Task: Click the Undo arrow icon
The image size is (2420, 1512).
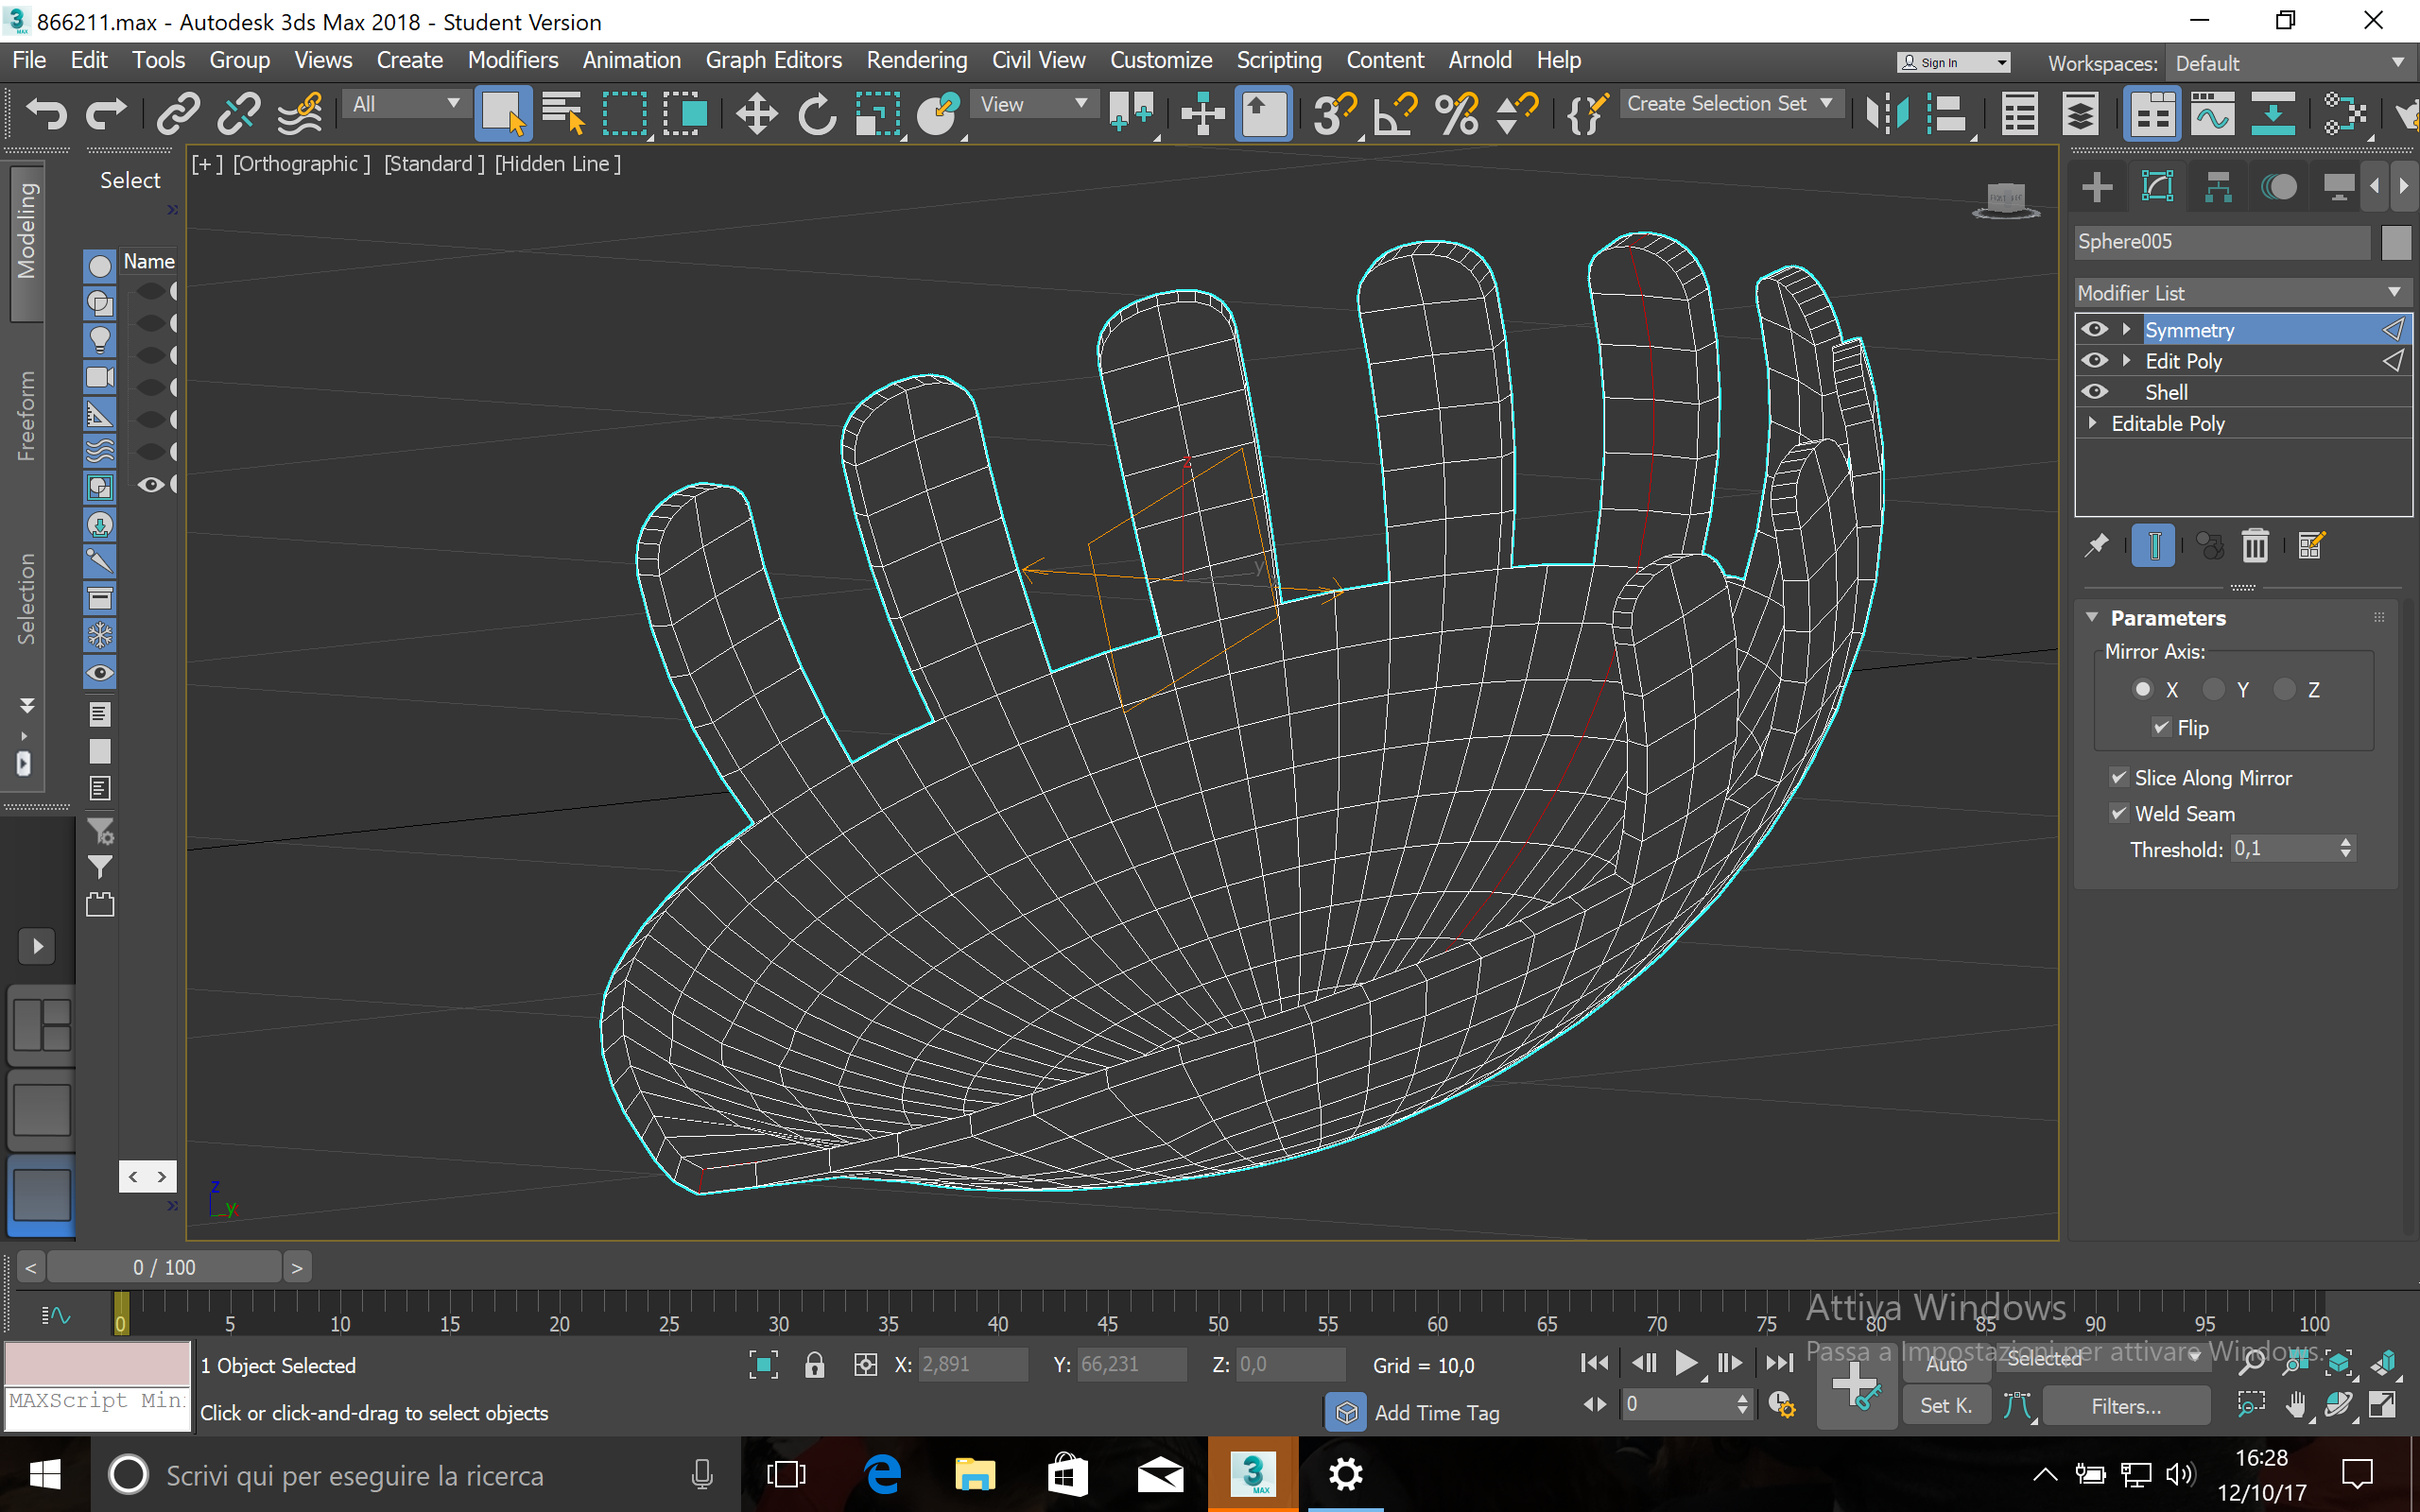Action: [x=45, y=113]
